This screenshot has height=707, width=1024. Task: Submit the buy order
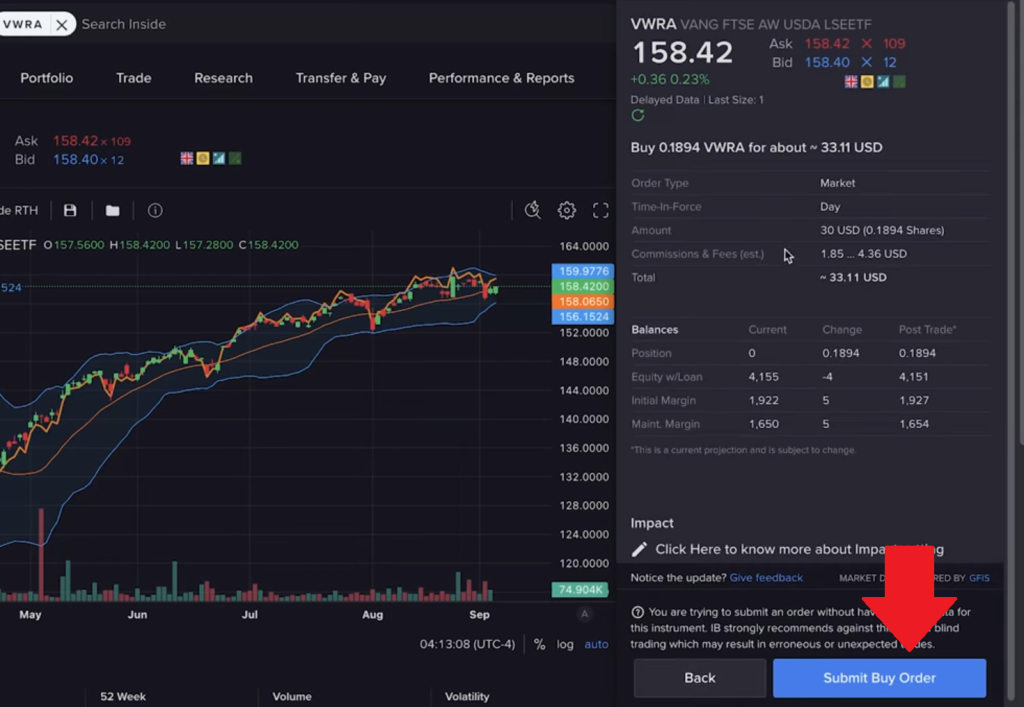click(879, 678)
